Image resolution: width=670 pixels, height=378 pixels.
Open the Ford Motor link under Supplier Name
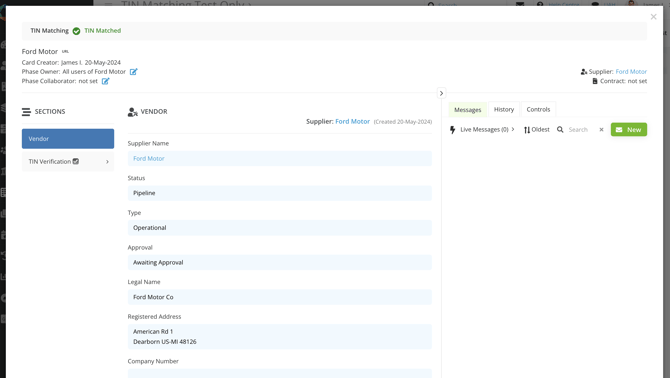point(149,159)
